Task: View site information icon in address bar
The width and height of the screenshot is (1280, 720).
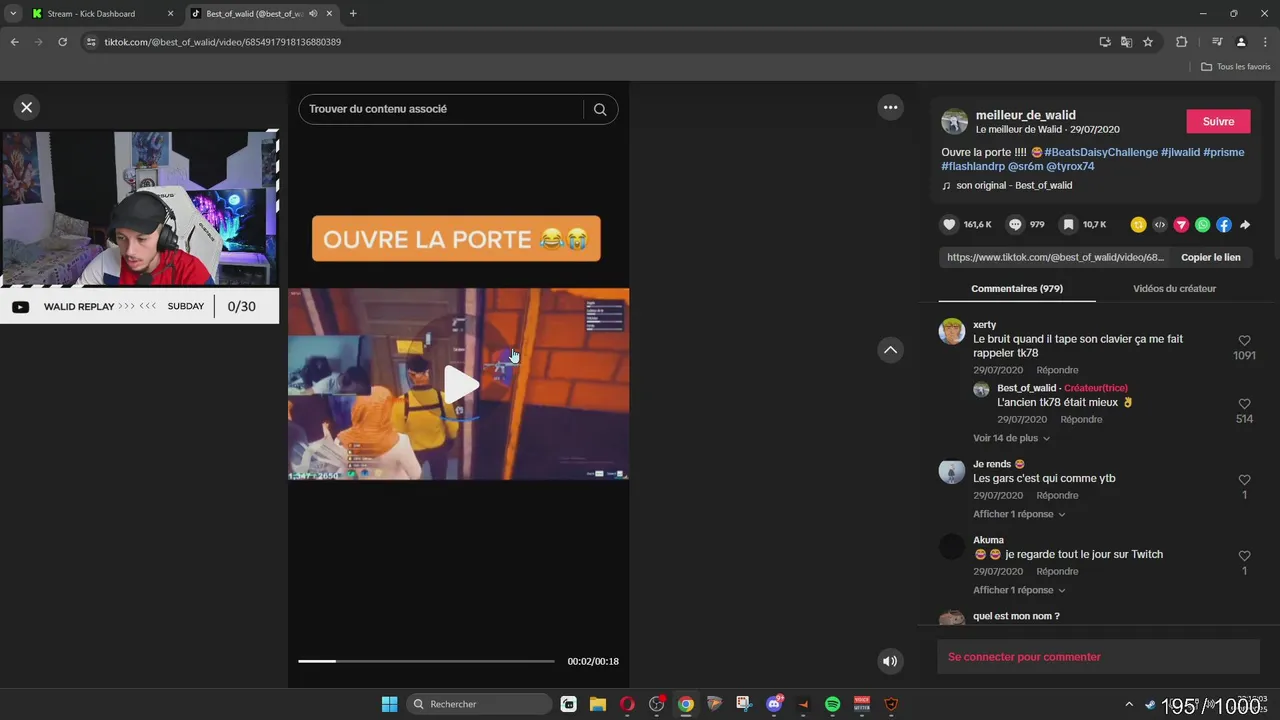Action: coord(91,42)
